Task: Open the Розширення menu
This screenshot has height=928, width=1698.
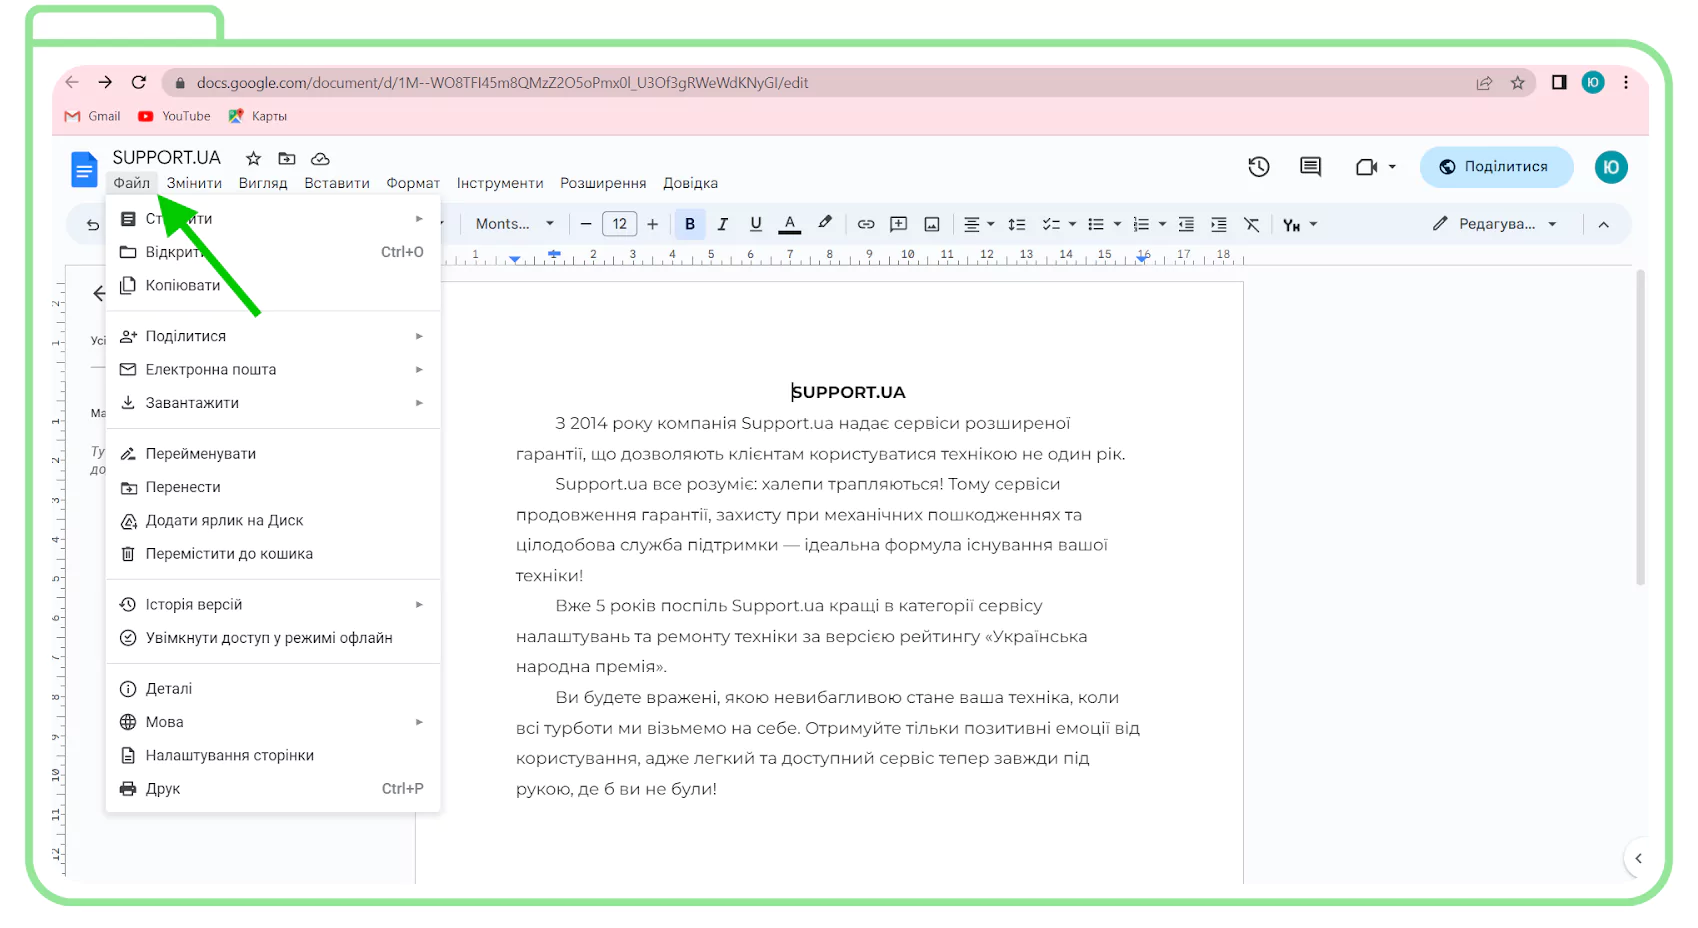Action: pyautogui.click(x=603, y=183)
